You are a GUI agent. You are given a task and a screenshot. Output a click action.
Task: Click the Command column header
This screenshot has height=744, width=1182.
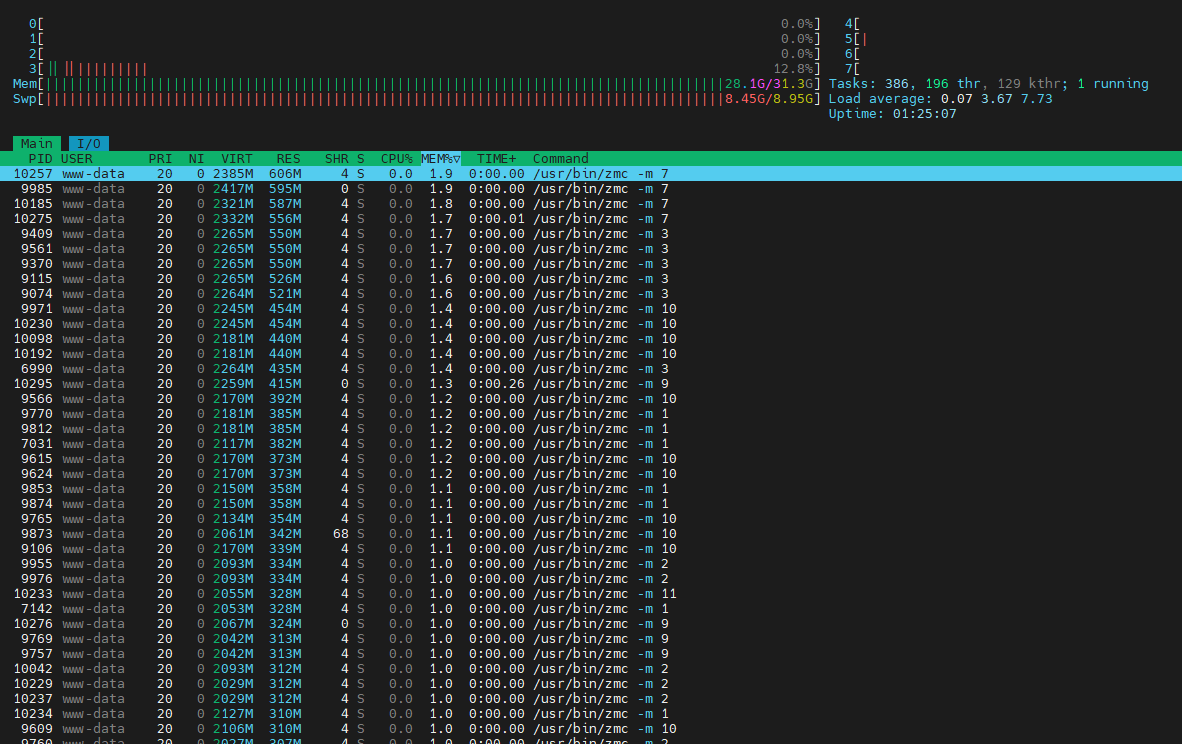pos(560,158)
